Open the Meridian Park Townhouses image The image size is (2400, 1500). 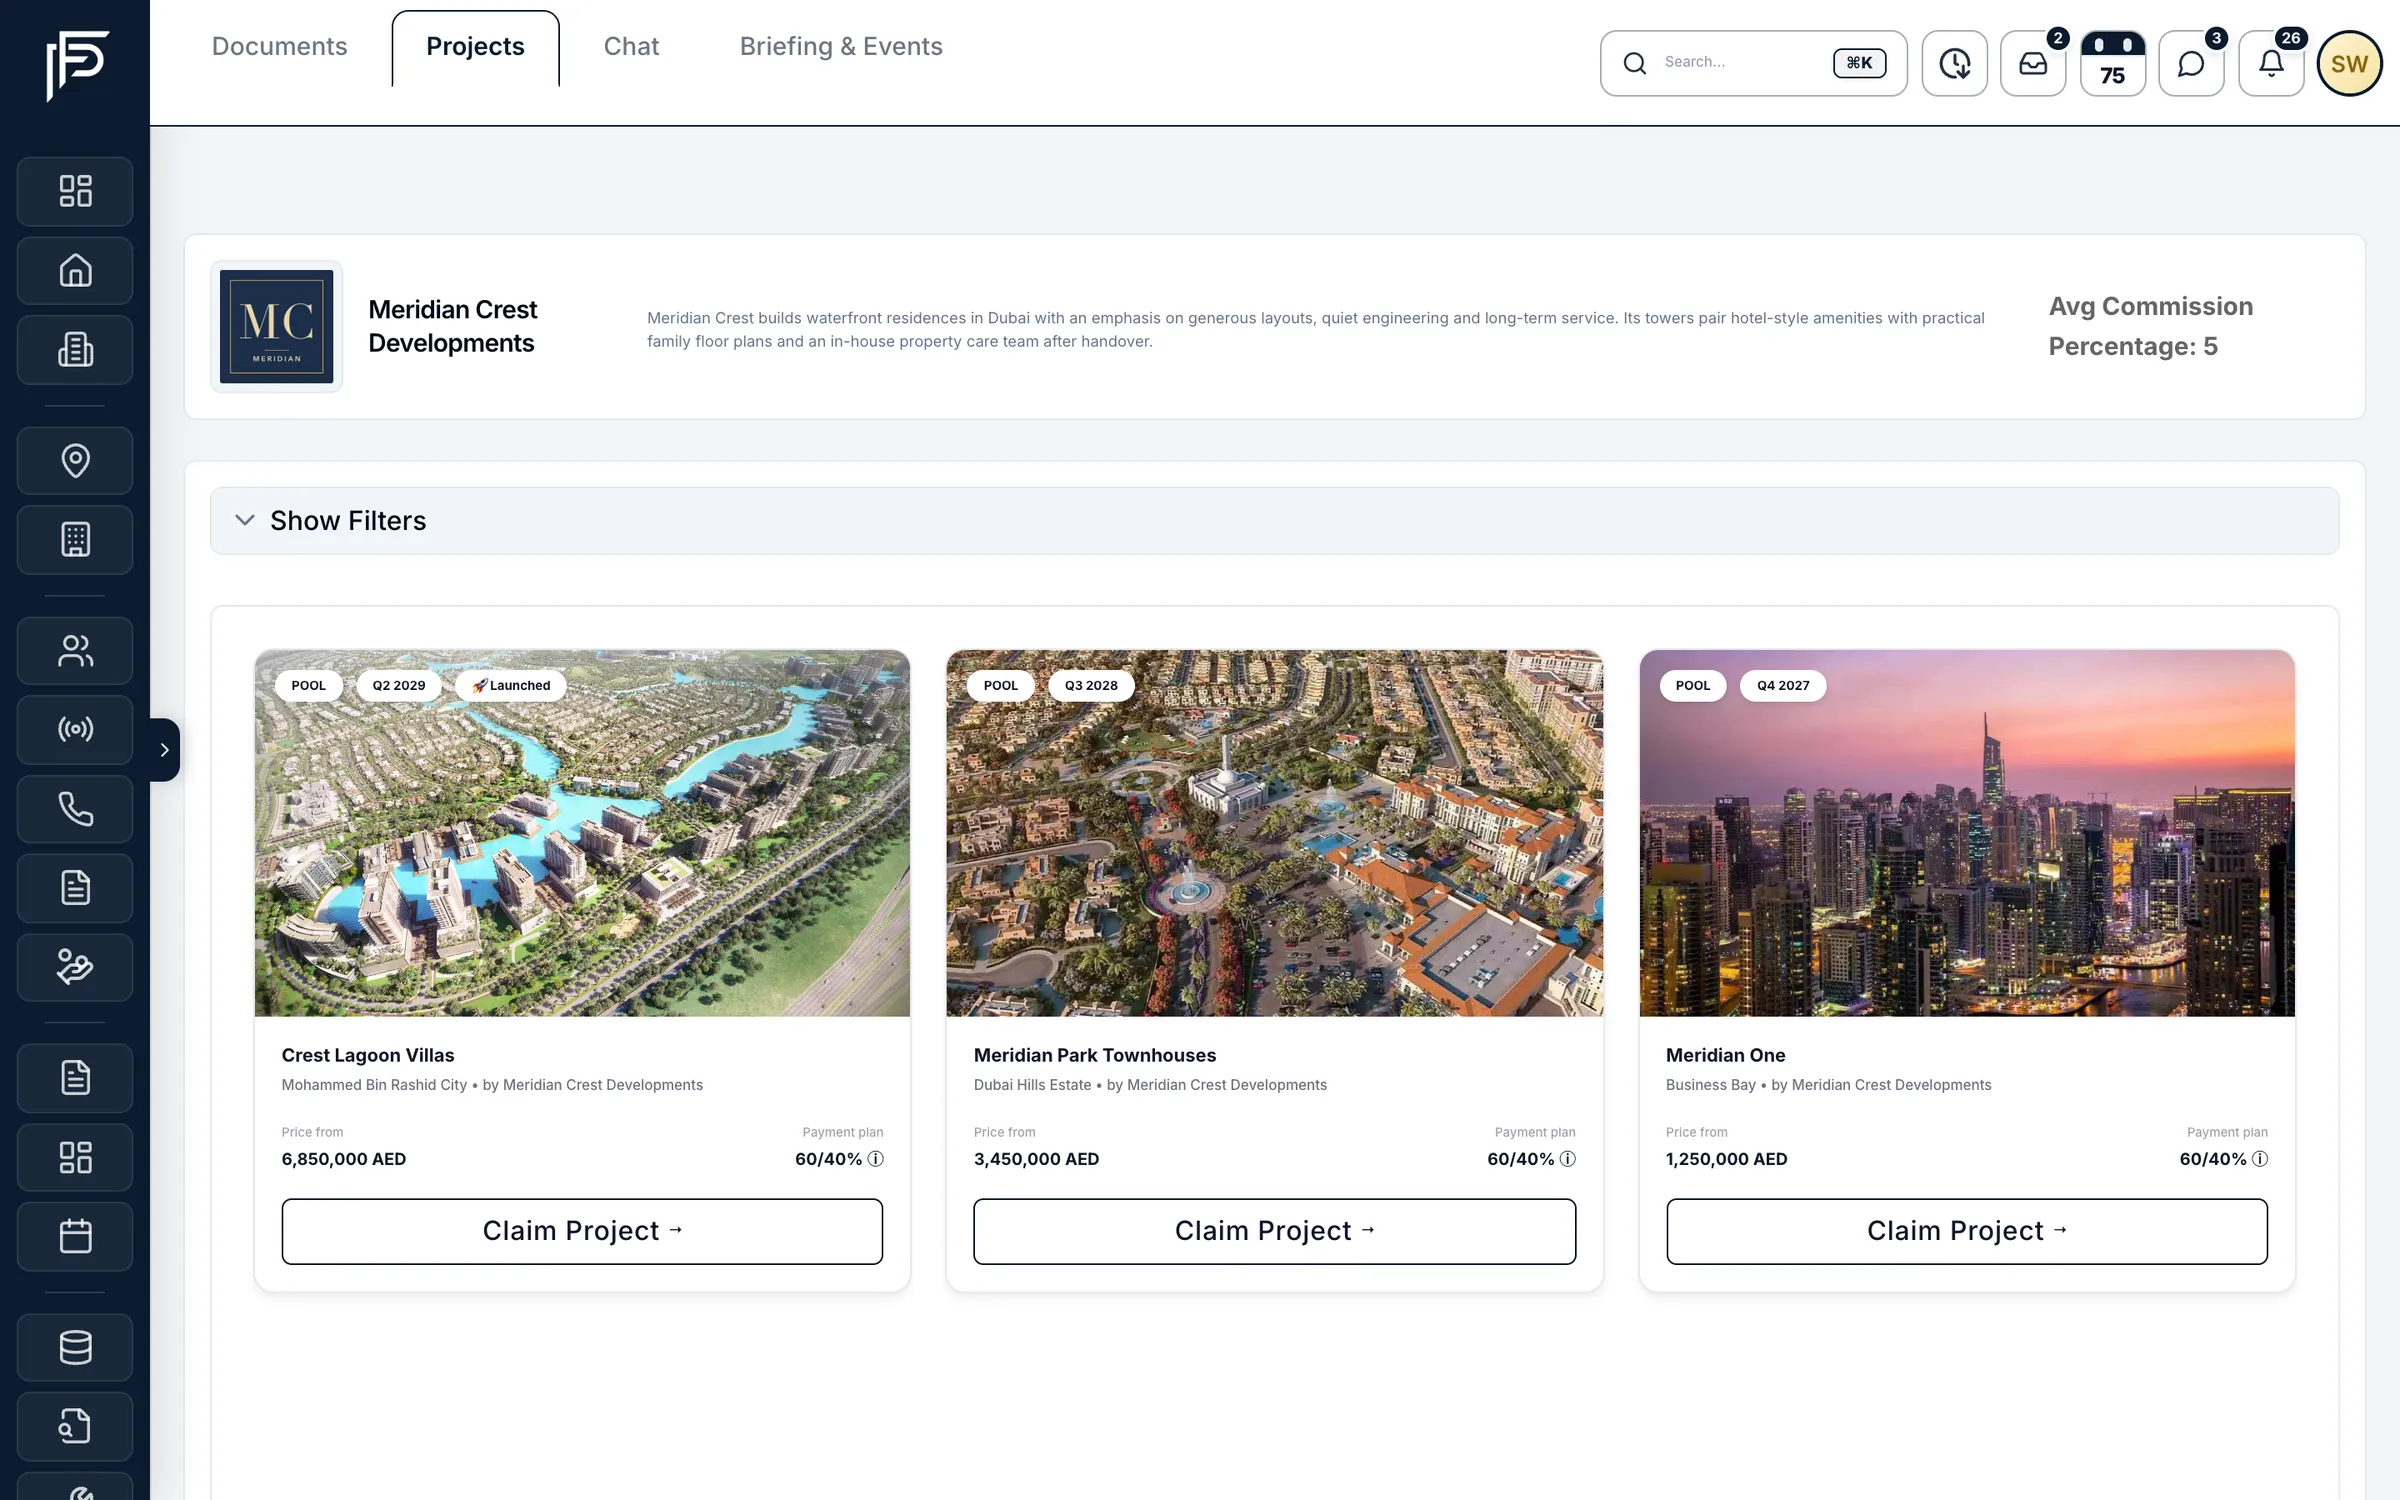click(1274, 833)
